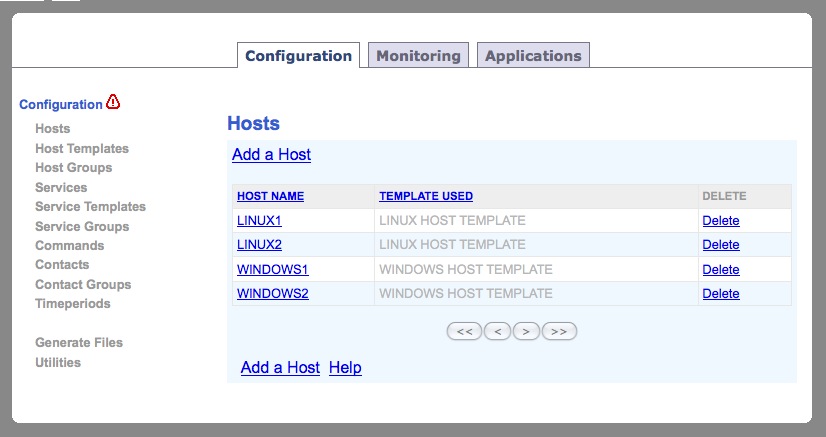Click WINDOWS HOST TEMPLATE in WINDOWS2 row
The width and height of the screenshot is (826, 437).
point(466,294)
